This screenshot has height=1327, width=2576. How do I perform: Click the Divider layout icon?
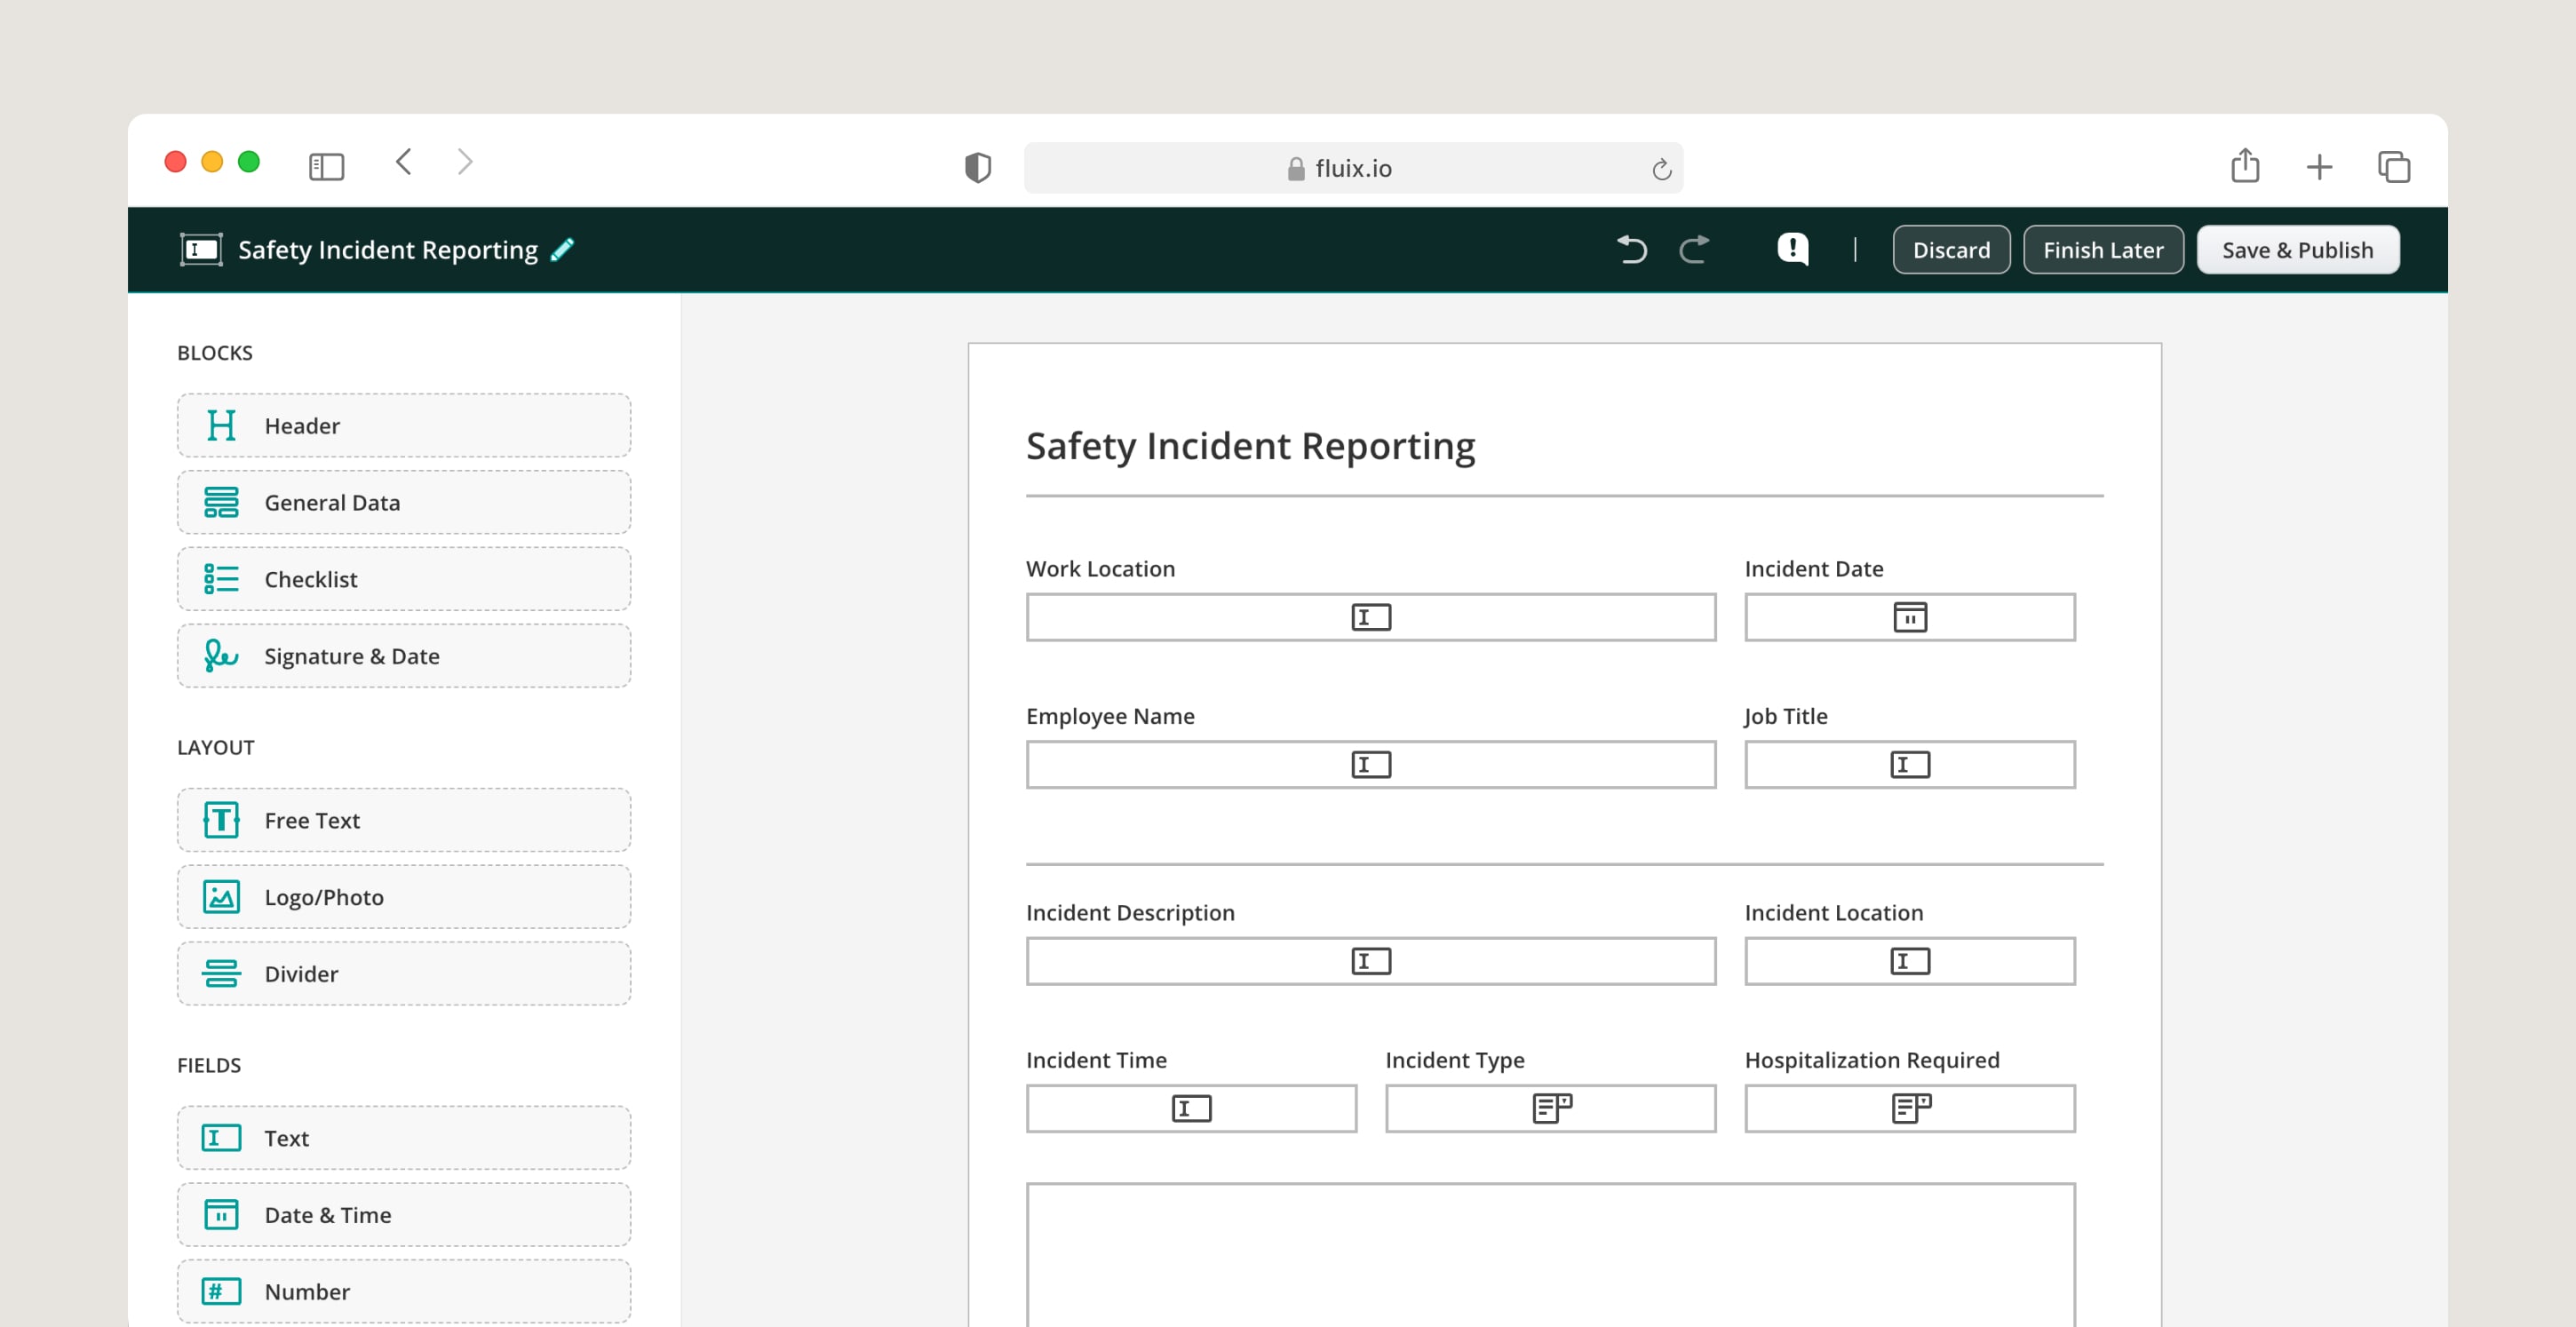pyautogui.click(x=221, y=974)
